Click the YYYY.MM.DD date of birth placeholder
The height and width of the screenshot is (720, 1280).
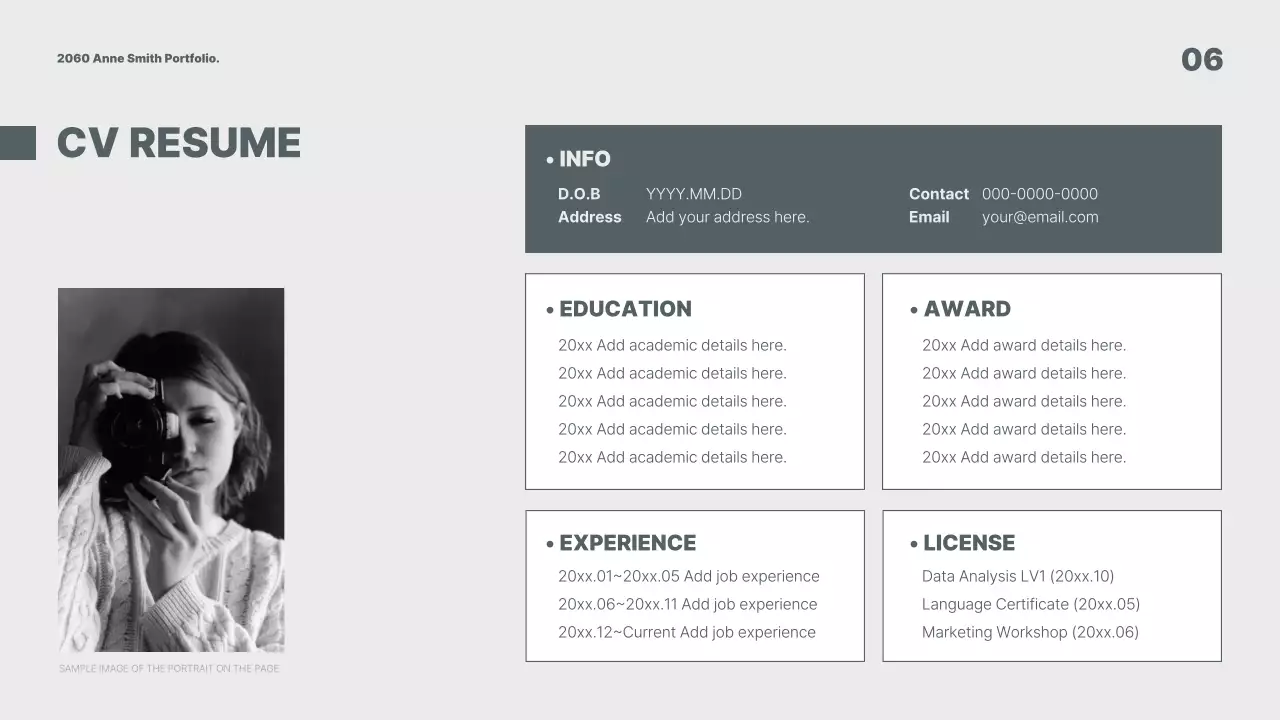(x=693, y=194)
